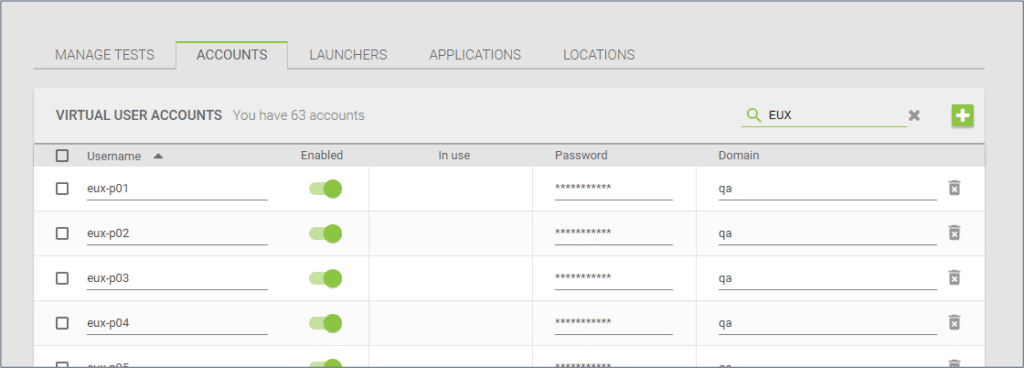Check the eux-p02 row checkbox

tap(62, 233)
